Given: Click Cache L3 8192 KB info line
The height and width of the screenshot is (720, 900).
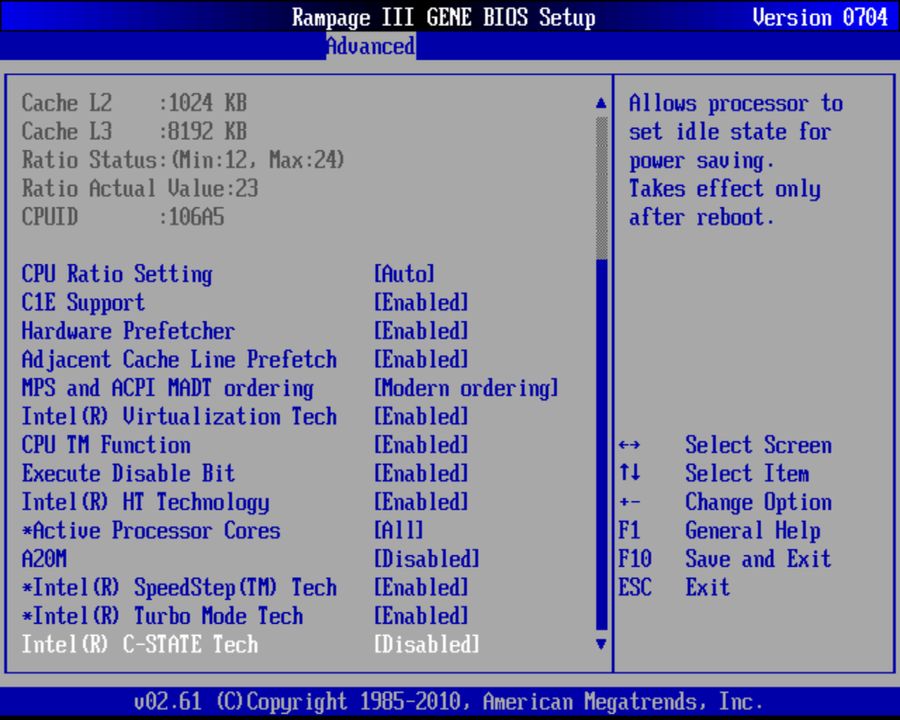Looking at the screenshot, I should (134, 131).
